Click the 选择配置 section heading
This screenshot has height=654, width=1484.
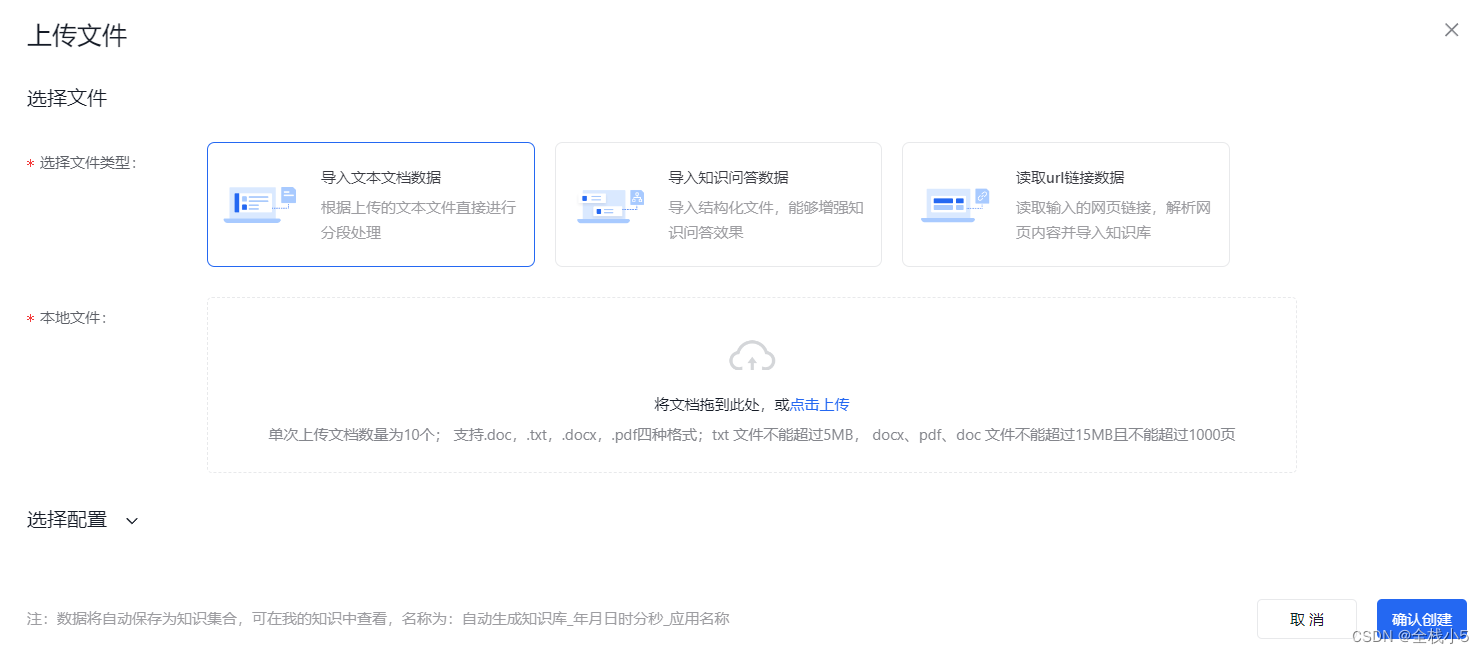pos(67,520)
